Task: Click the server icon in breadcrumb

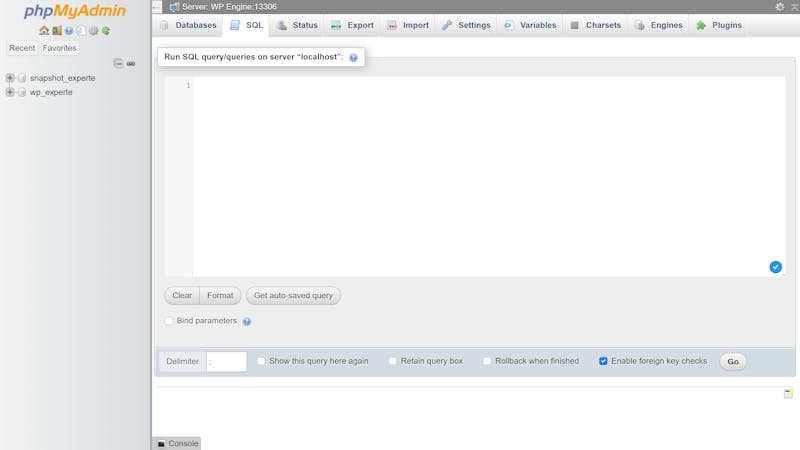Action: pos(174,7)
